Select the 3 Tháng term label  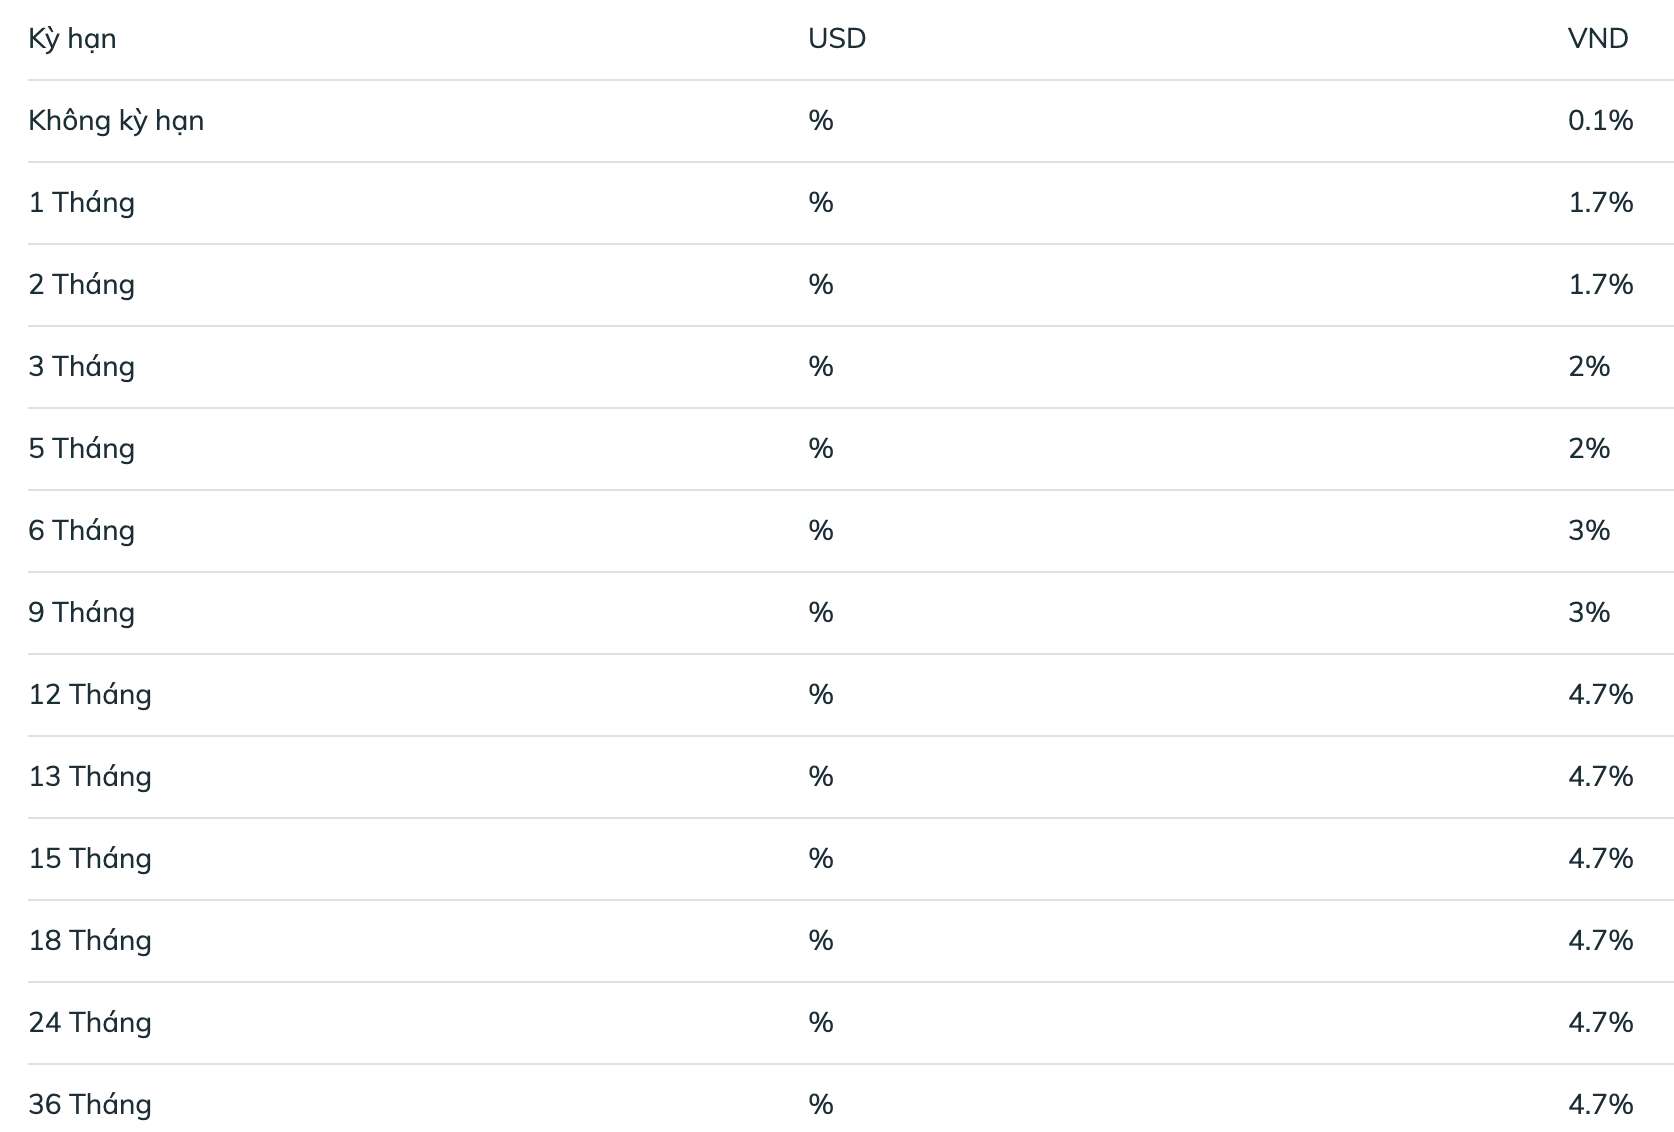pyautogui.click(x=81, y=367)
